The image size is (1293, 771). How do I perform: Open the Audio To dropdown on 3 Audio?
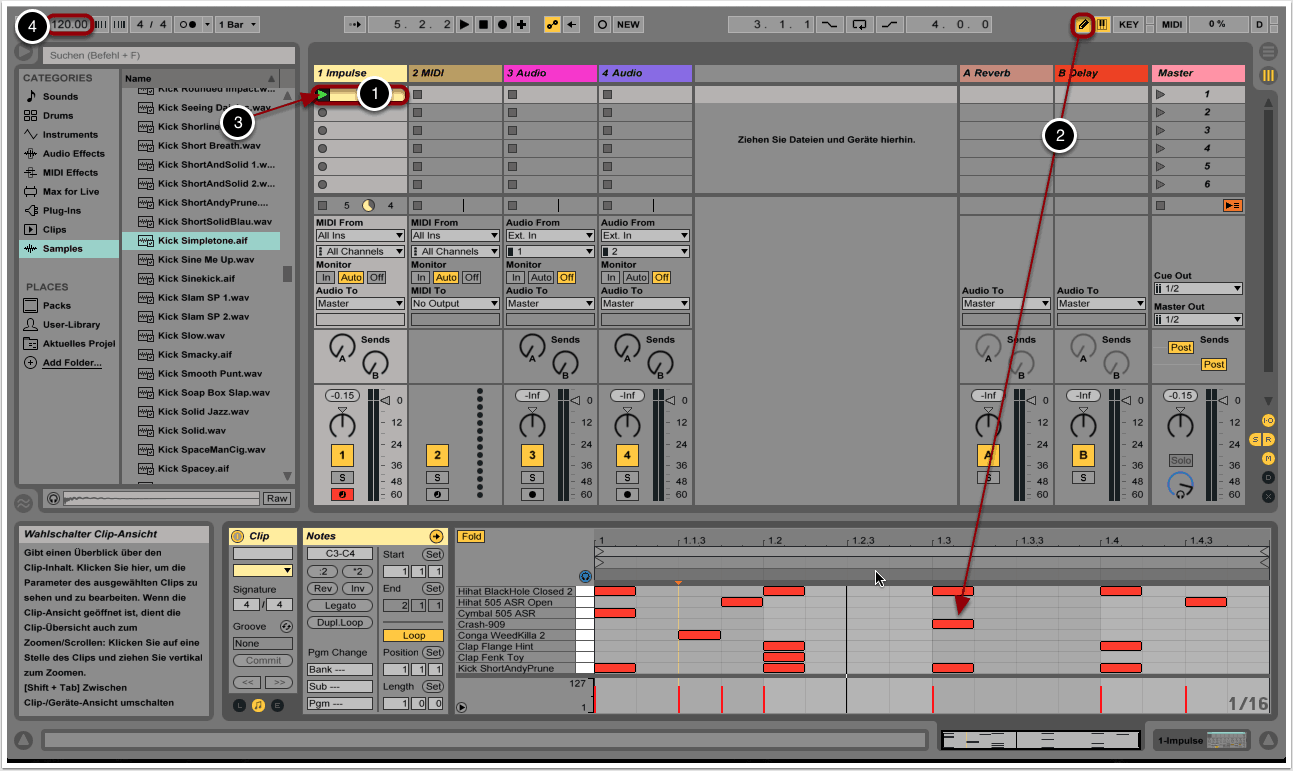pos(548,302)
